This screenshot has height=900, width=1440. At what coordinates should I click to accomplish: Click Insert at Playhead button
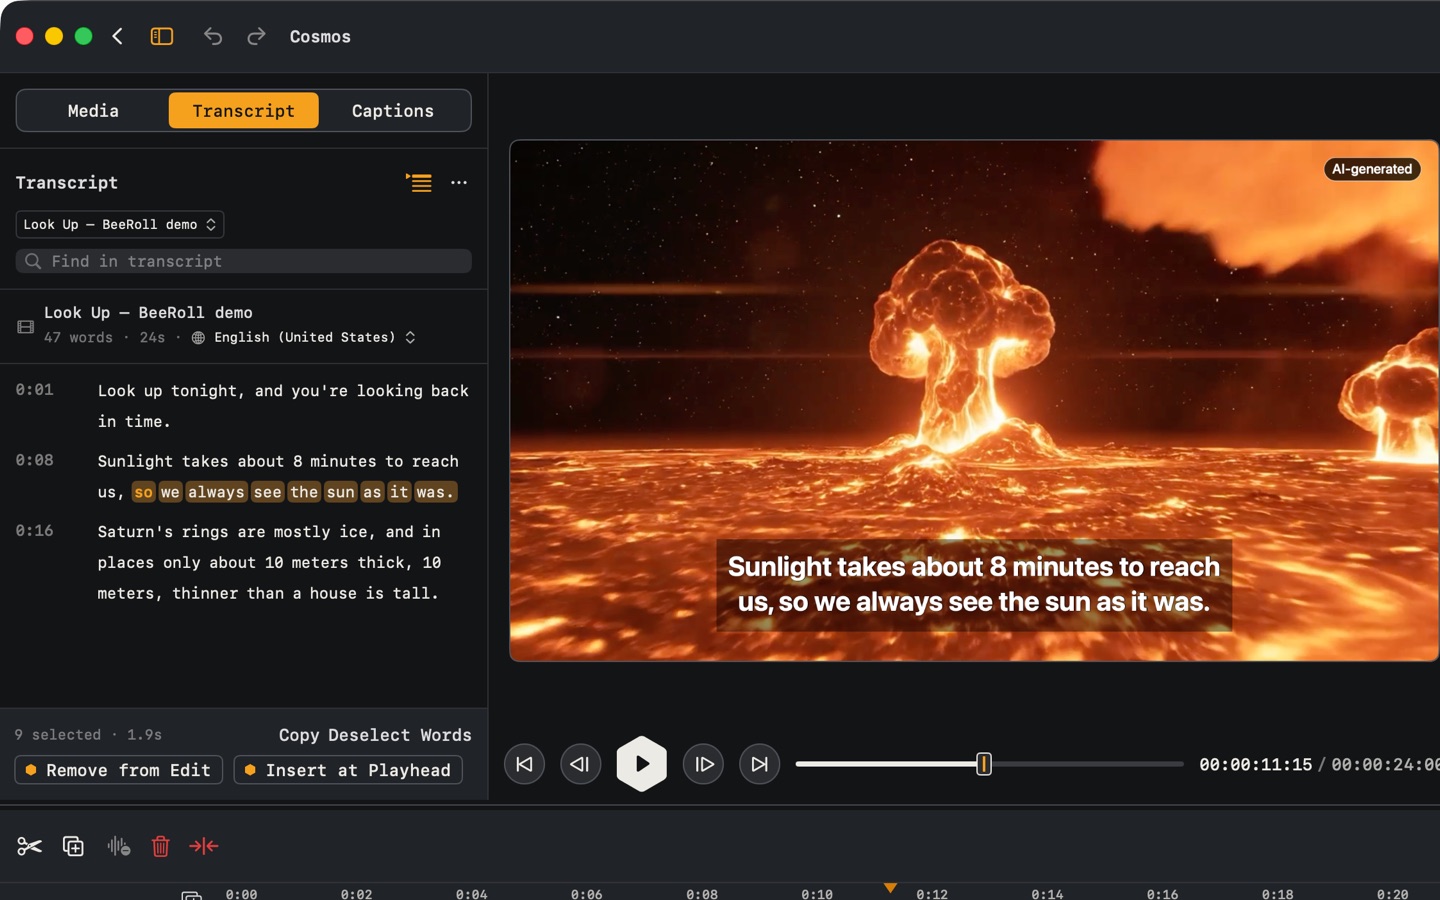click(348, 770)
